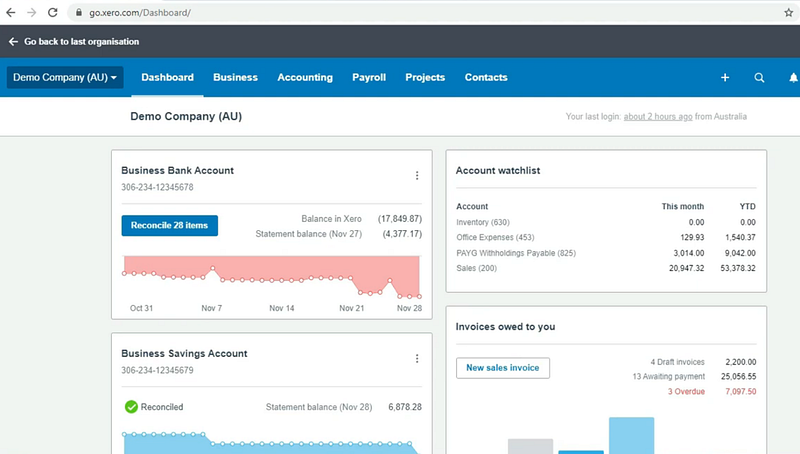
Task: Click Account watchlist heading
Action: point(497,170)
